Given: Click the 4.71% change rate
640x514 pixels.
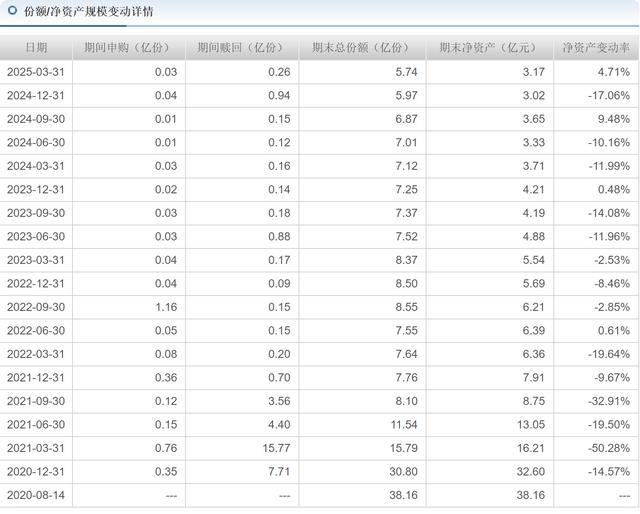Looking at the screenshot, I should [614, 72].
